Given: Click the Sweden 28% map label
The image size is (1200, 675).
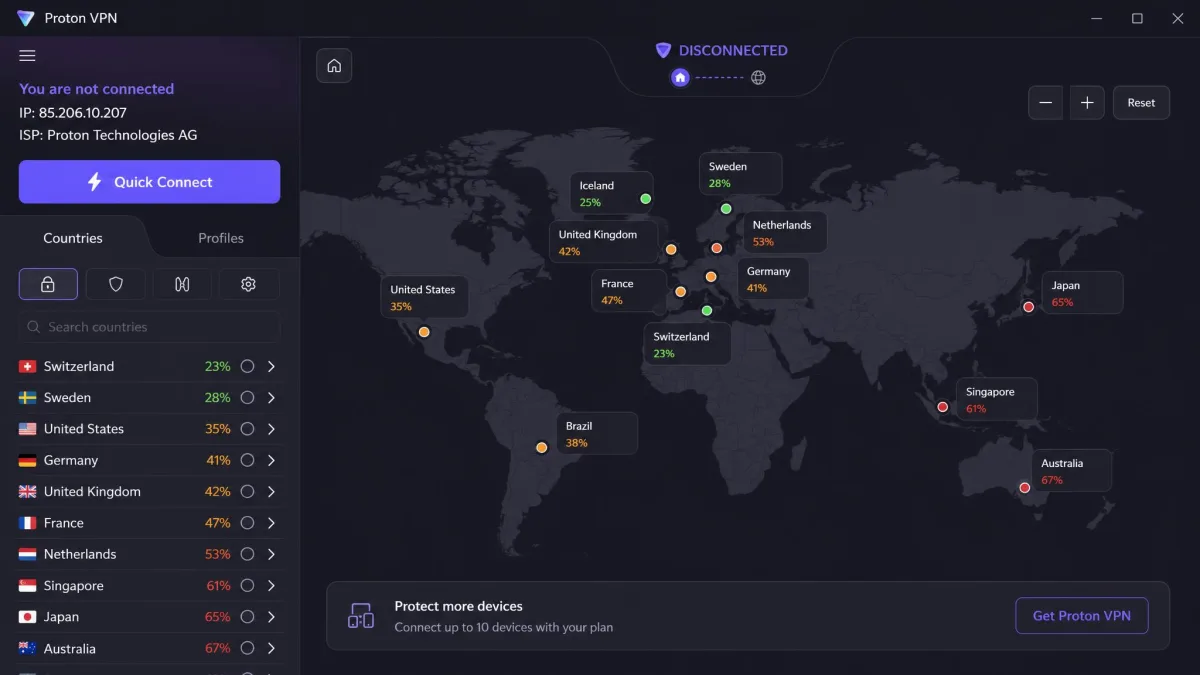Looking at the screenshot, I should pos(741,174).
